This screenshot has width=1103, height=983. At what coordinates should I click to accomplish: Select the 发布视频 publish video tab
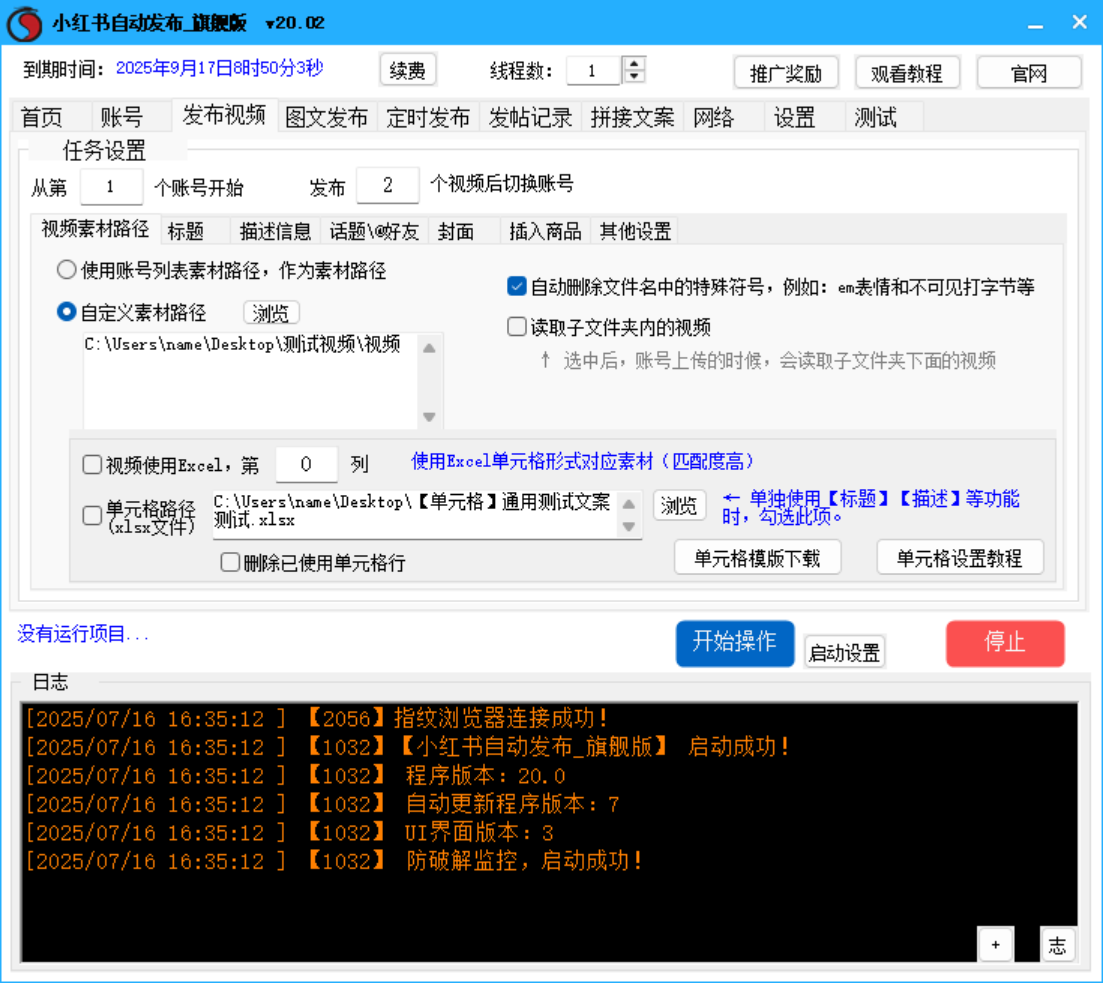[x=224, y=115]
